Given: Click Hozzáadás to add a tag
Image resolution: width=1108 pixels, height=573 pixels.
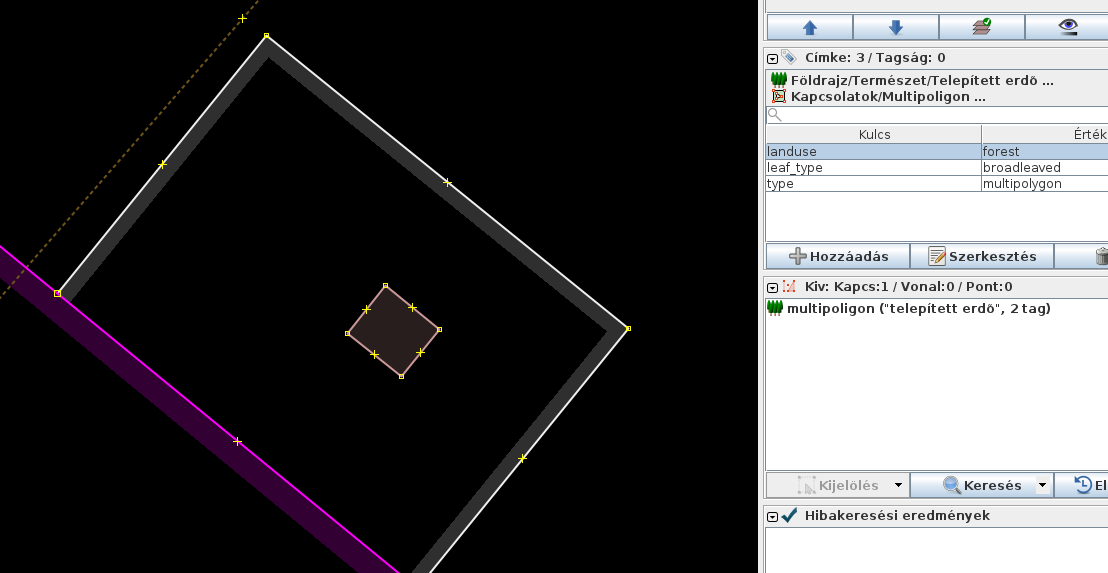Looking at the screenshot, I should tap(838, 256).
